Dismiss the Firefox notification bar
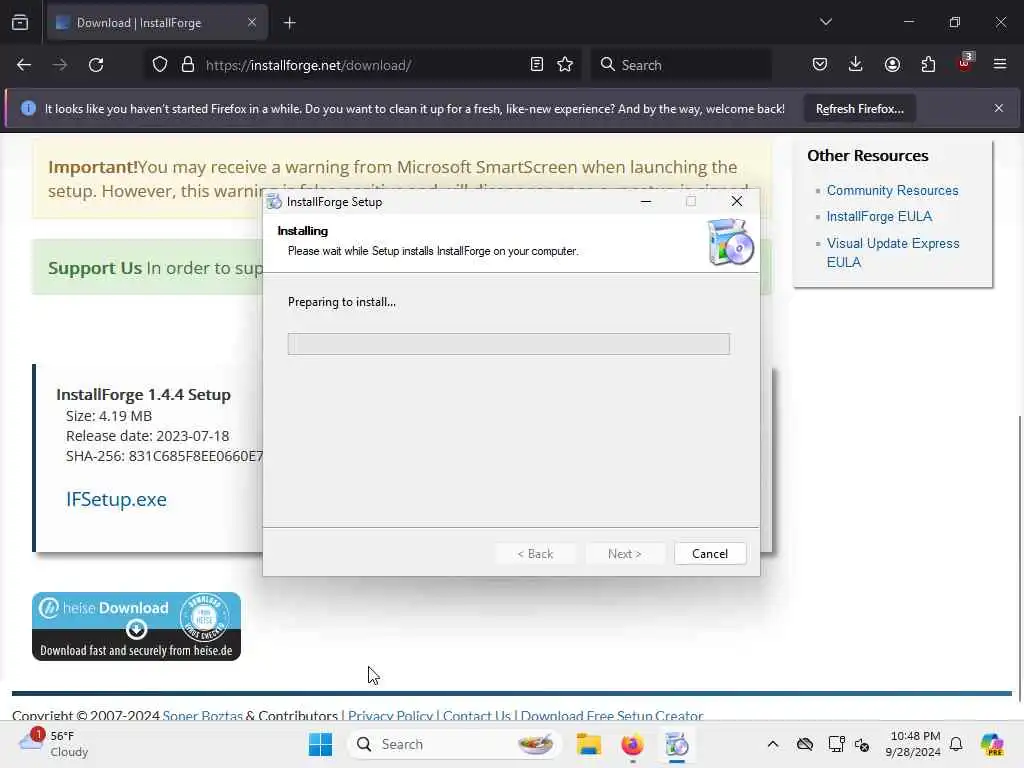Screen dimensions: 1024x768 999,108
